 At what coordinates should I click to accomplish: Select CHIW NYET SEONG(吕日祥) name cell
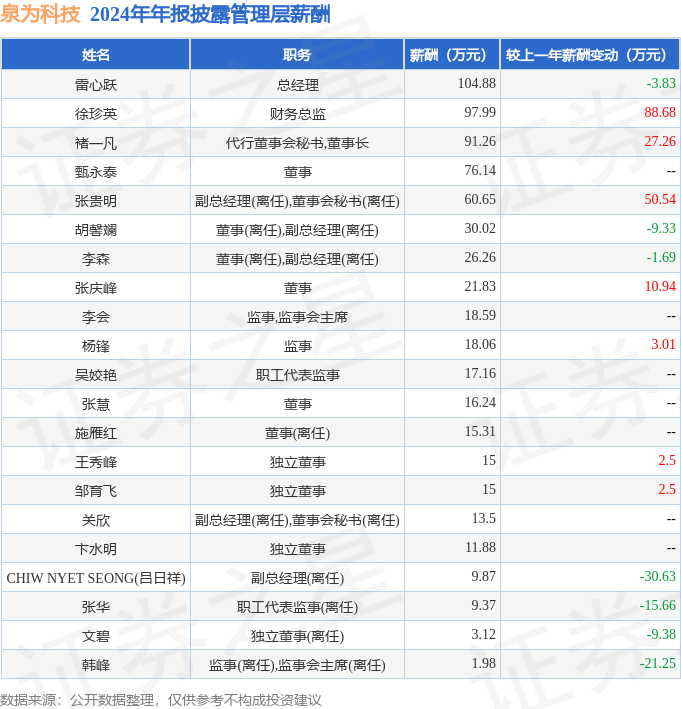pos(96,578)
